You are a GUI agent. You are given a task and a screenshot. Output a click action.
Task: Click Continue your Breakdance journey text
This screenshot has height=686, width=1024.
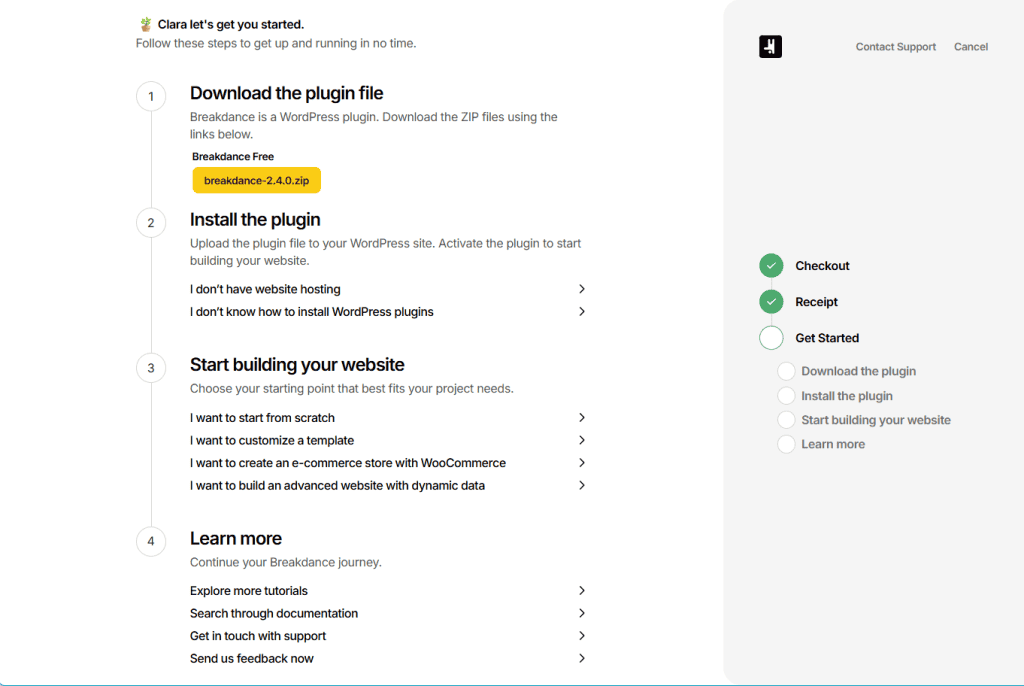[286, 562]
